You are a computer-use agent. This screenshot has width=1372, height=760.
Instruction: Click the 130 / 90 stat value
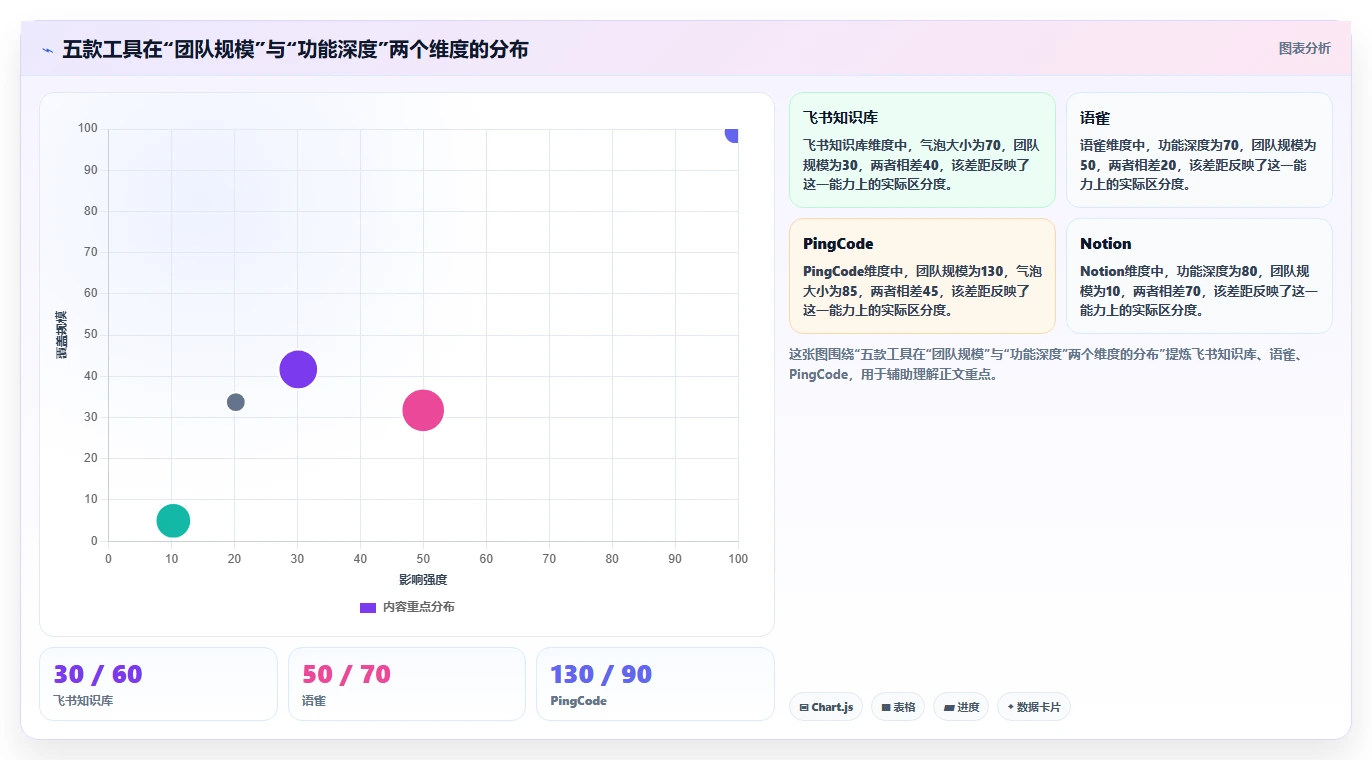coord(601,674)
